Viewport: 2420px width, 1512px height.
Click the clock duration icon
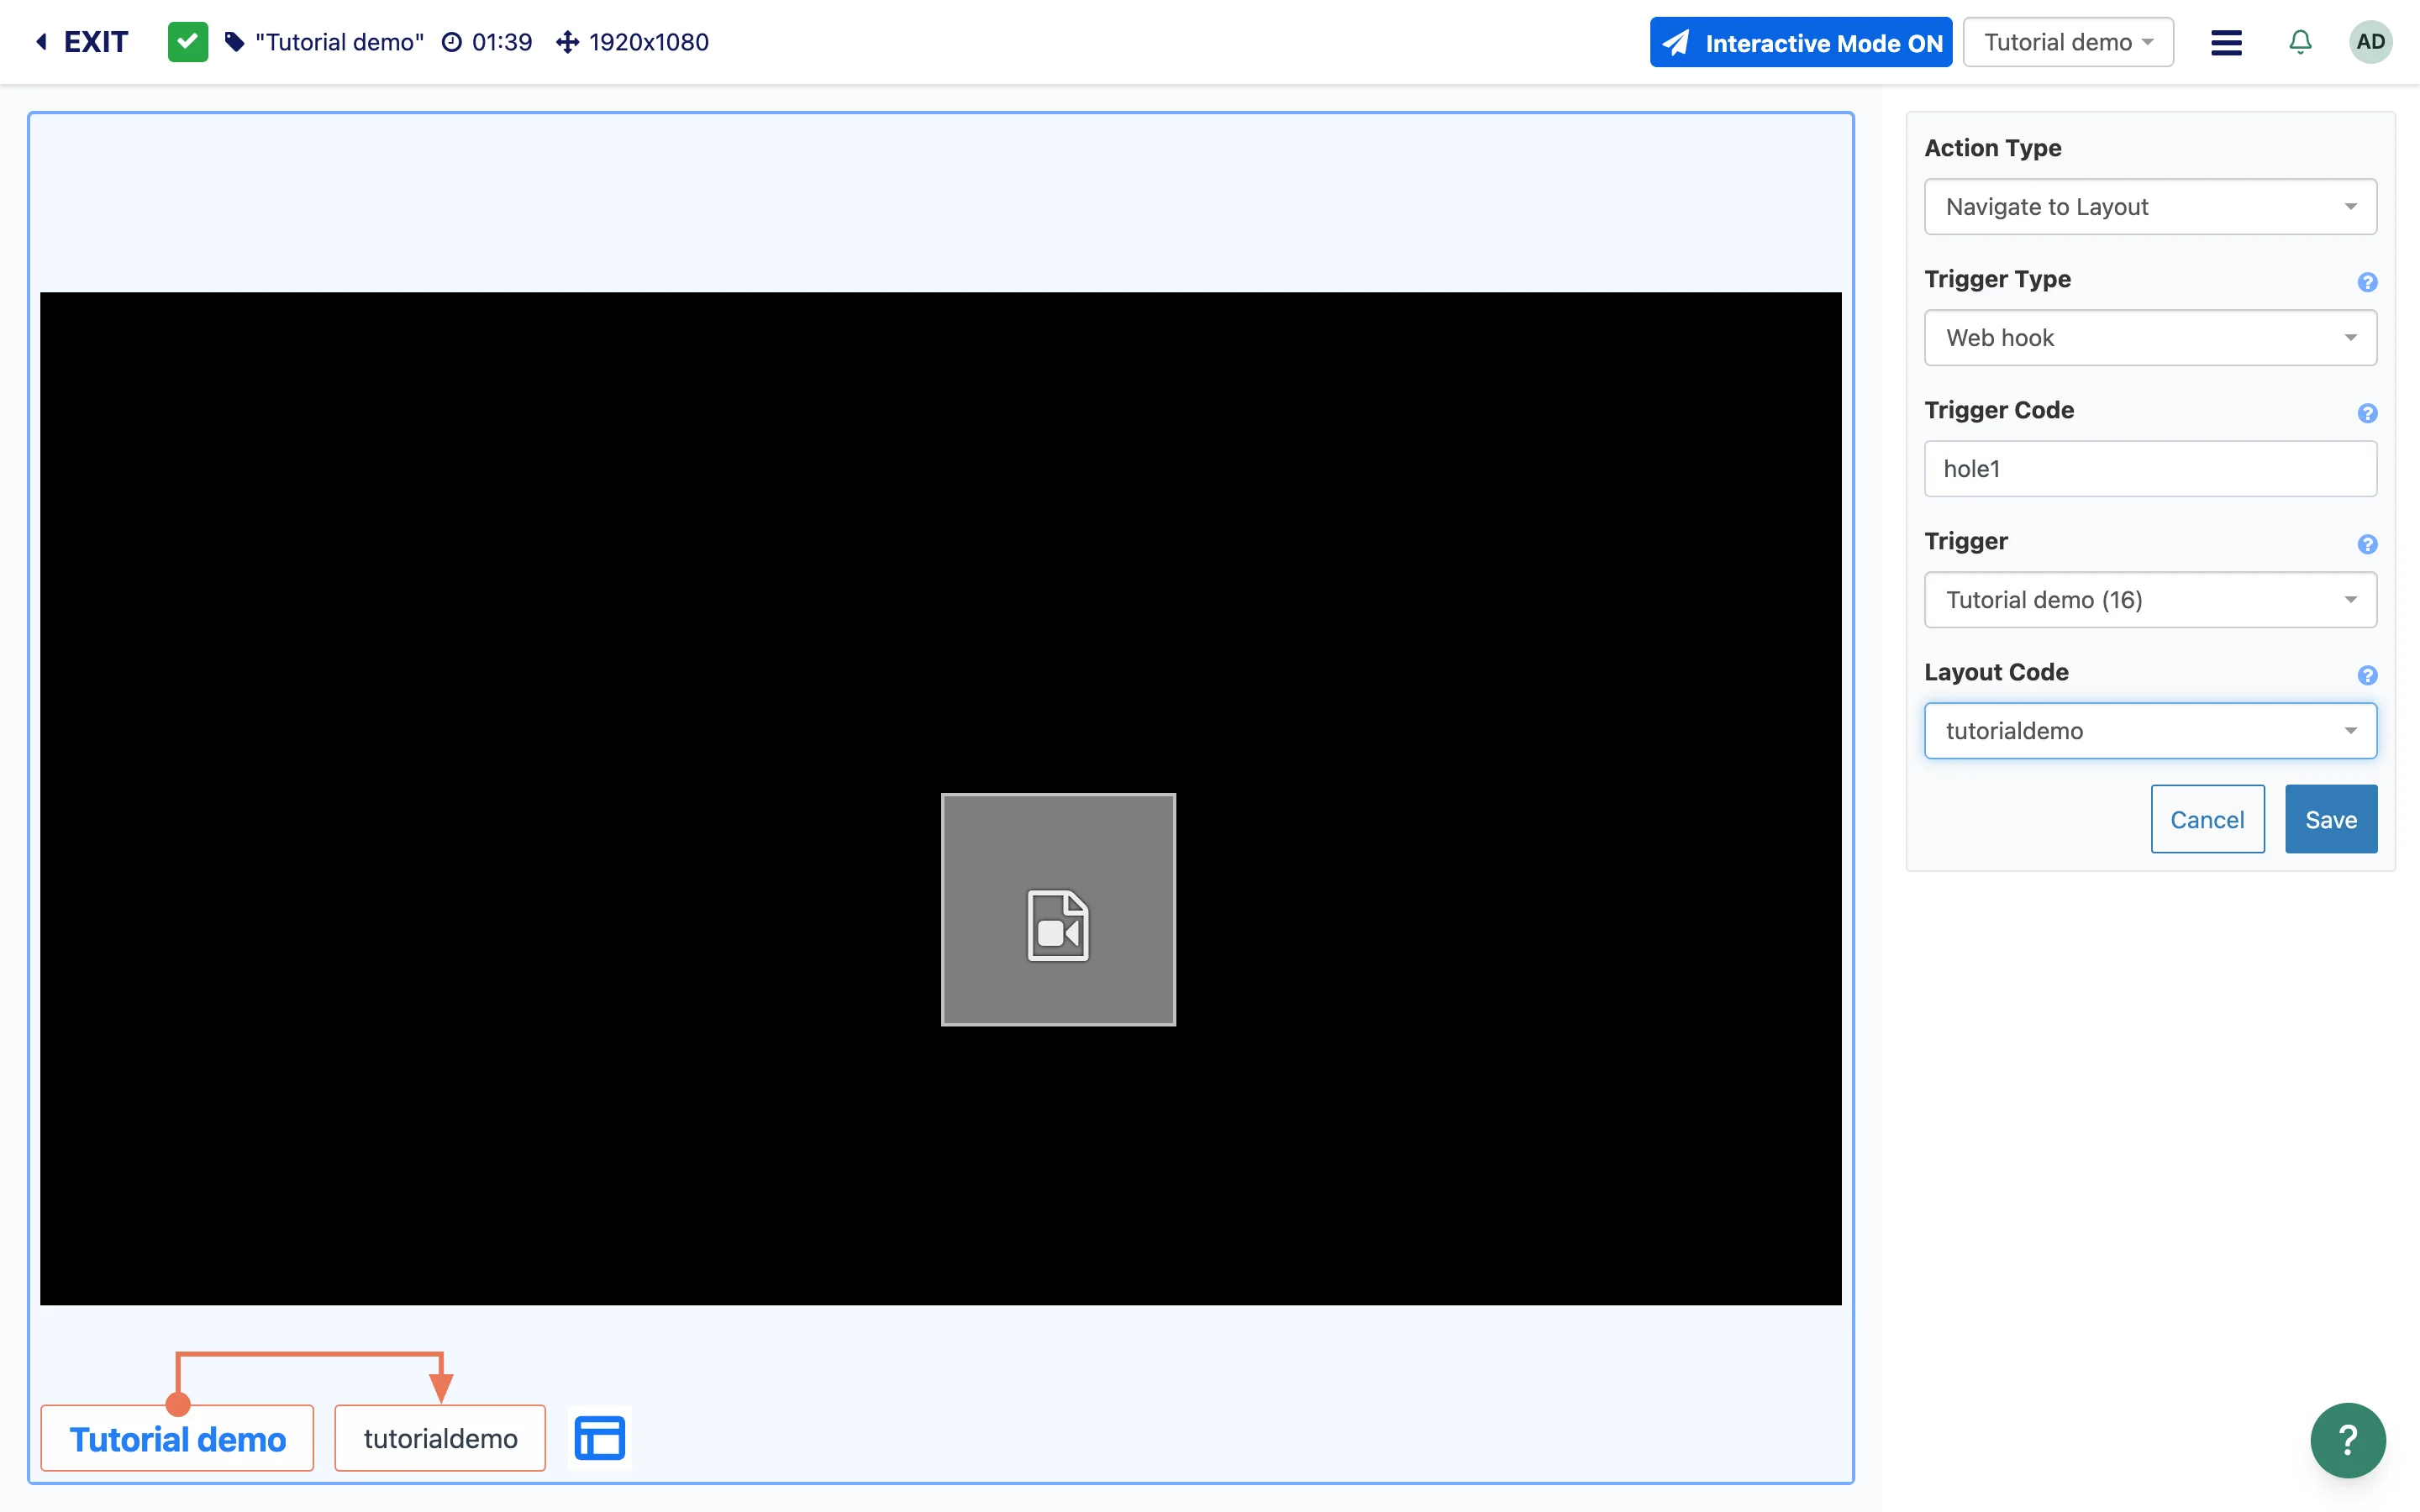point(452,42)
